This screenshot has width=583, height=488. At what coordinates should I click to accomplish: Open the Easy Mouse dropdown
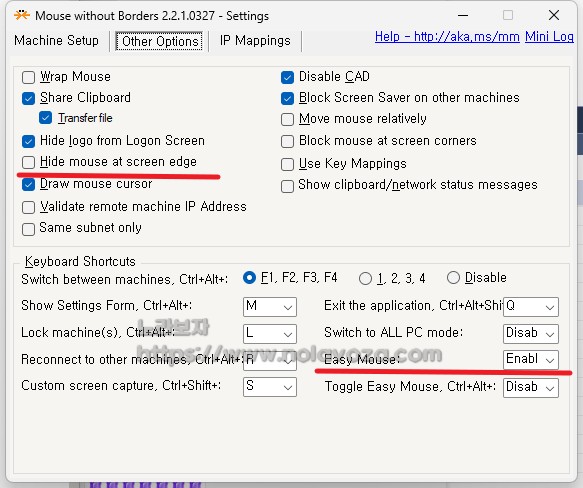[531, 360]
